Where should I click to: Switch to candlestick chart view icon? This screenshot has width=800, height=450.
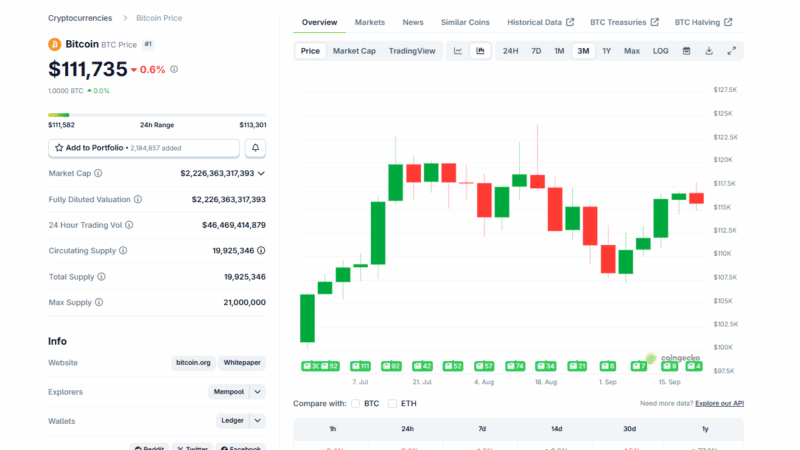point(480,51)
